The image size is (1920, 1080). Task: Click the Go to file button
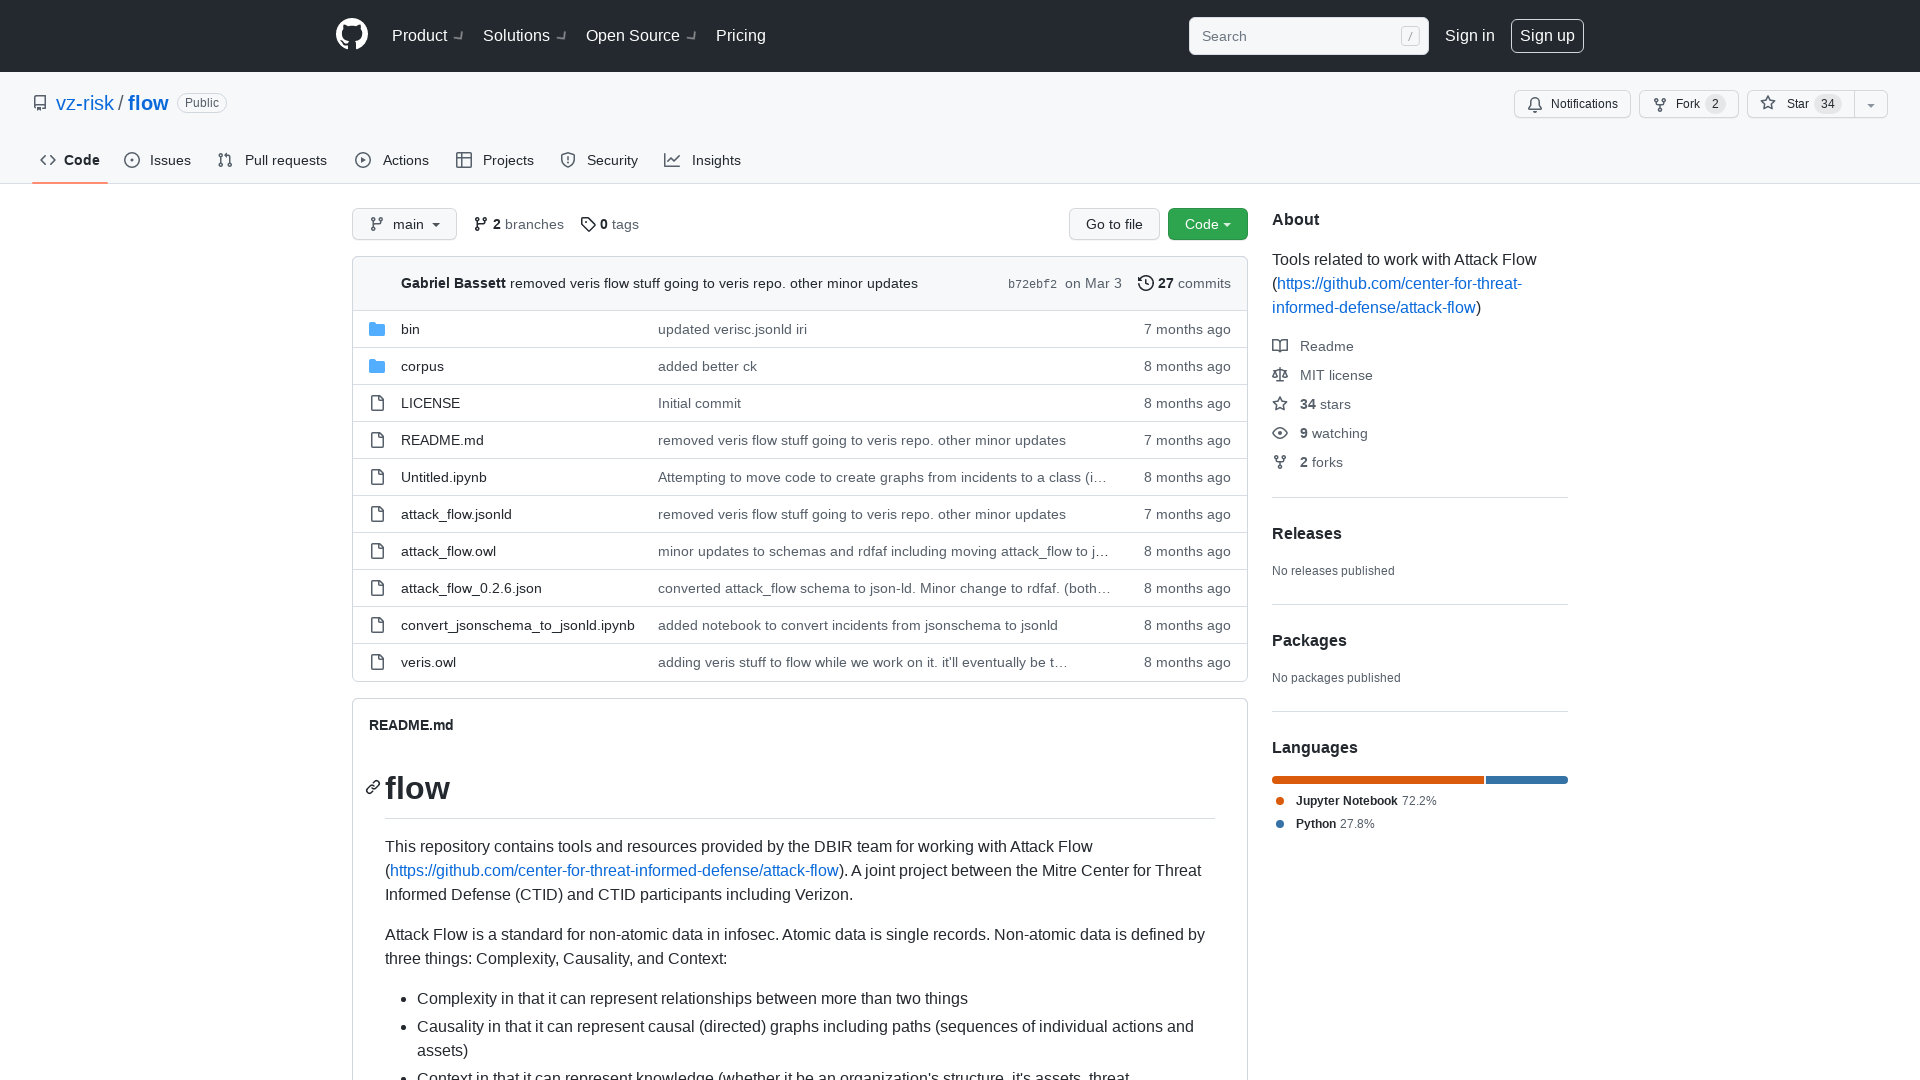[1114, 224]
